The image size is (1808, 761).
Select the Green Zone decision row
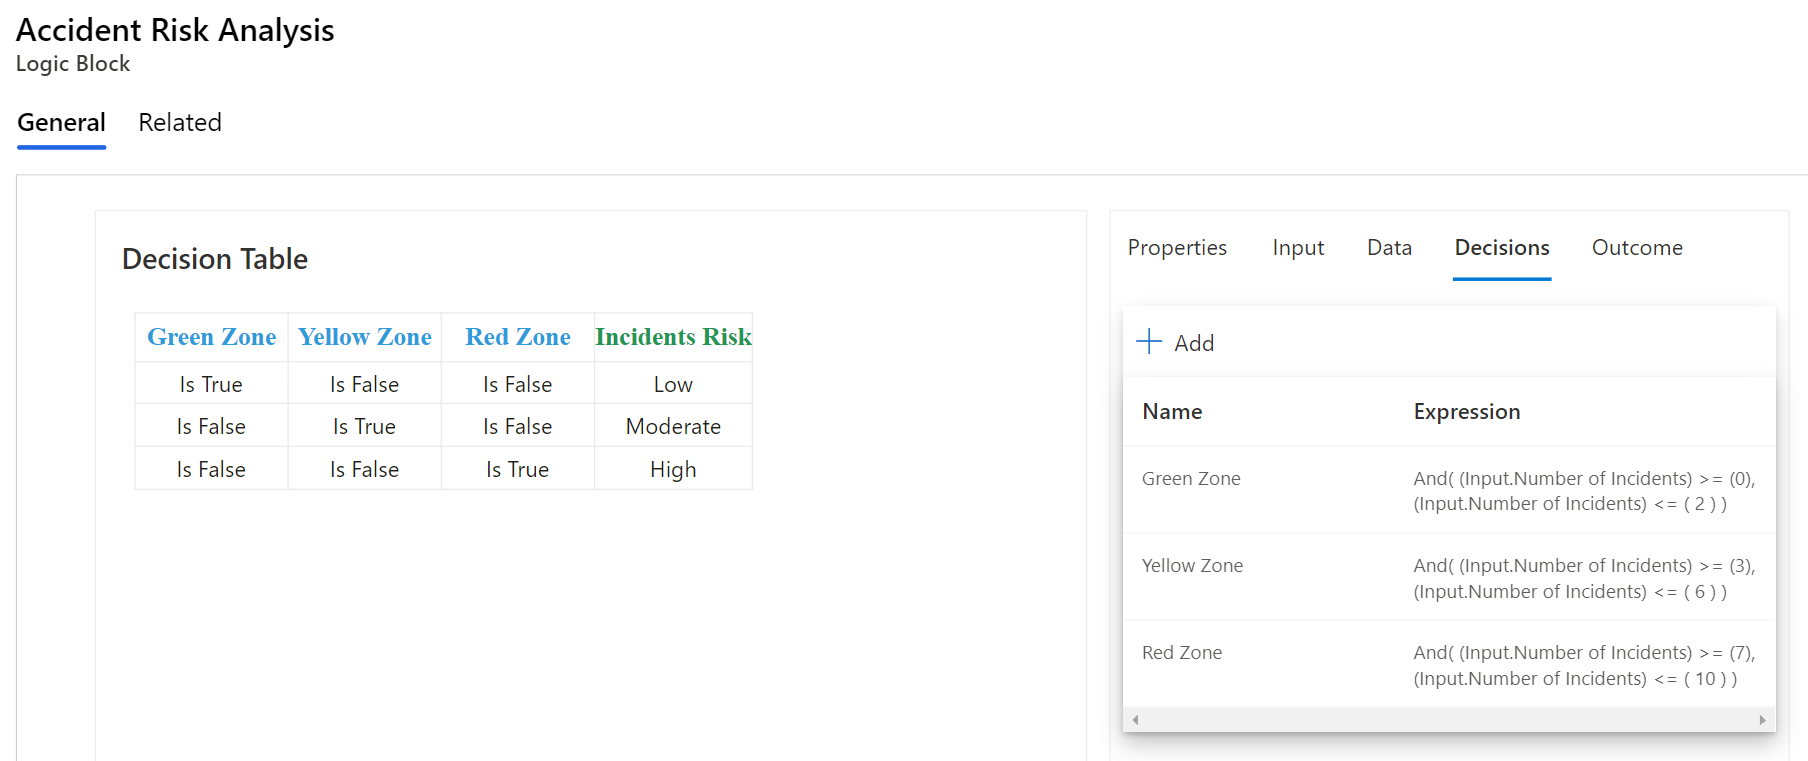[1191, 479]
